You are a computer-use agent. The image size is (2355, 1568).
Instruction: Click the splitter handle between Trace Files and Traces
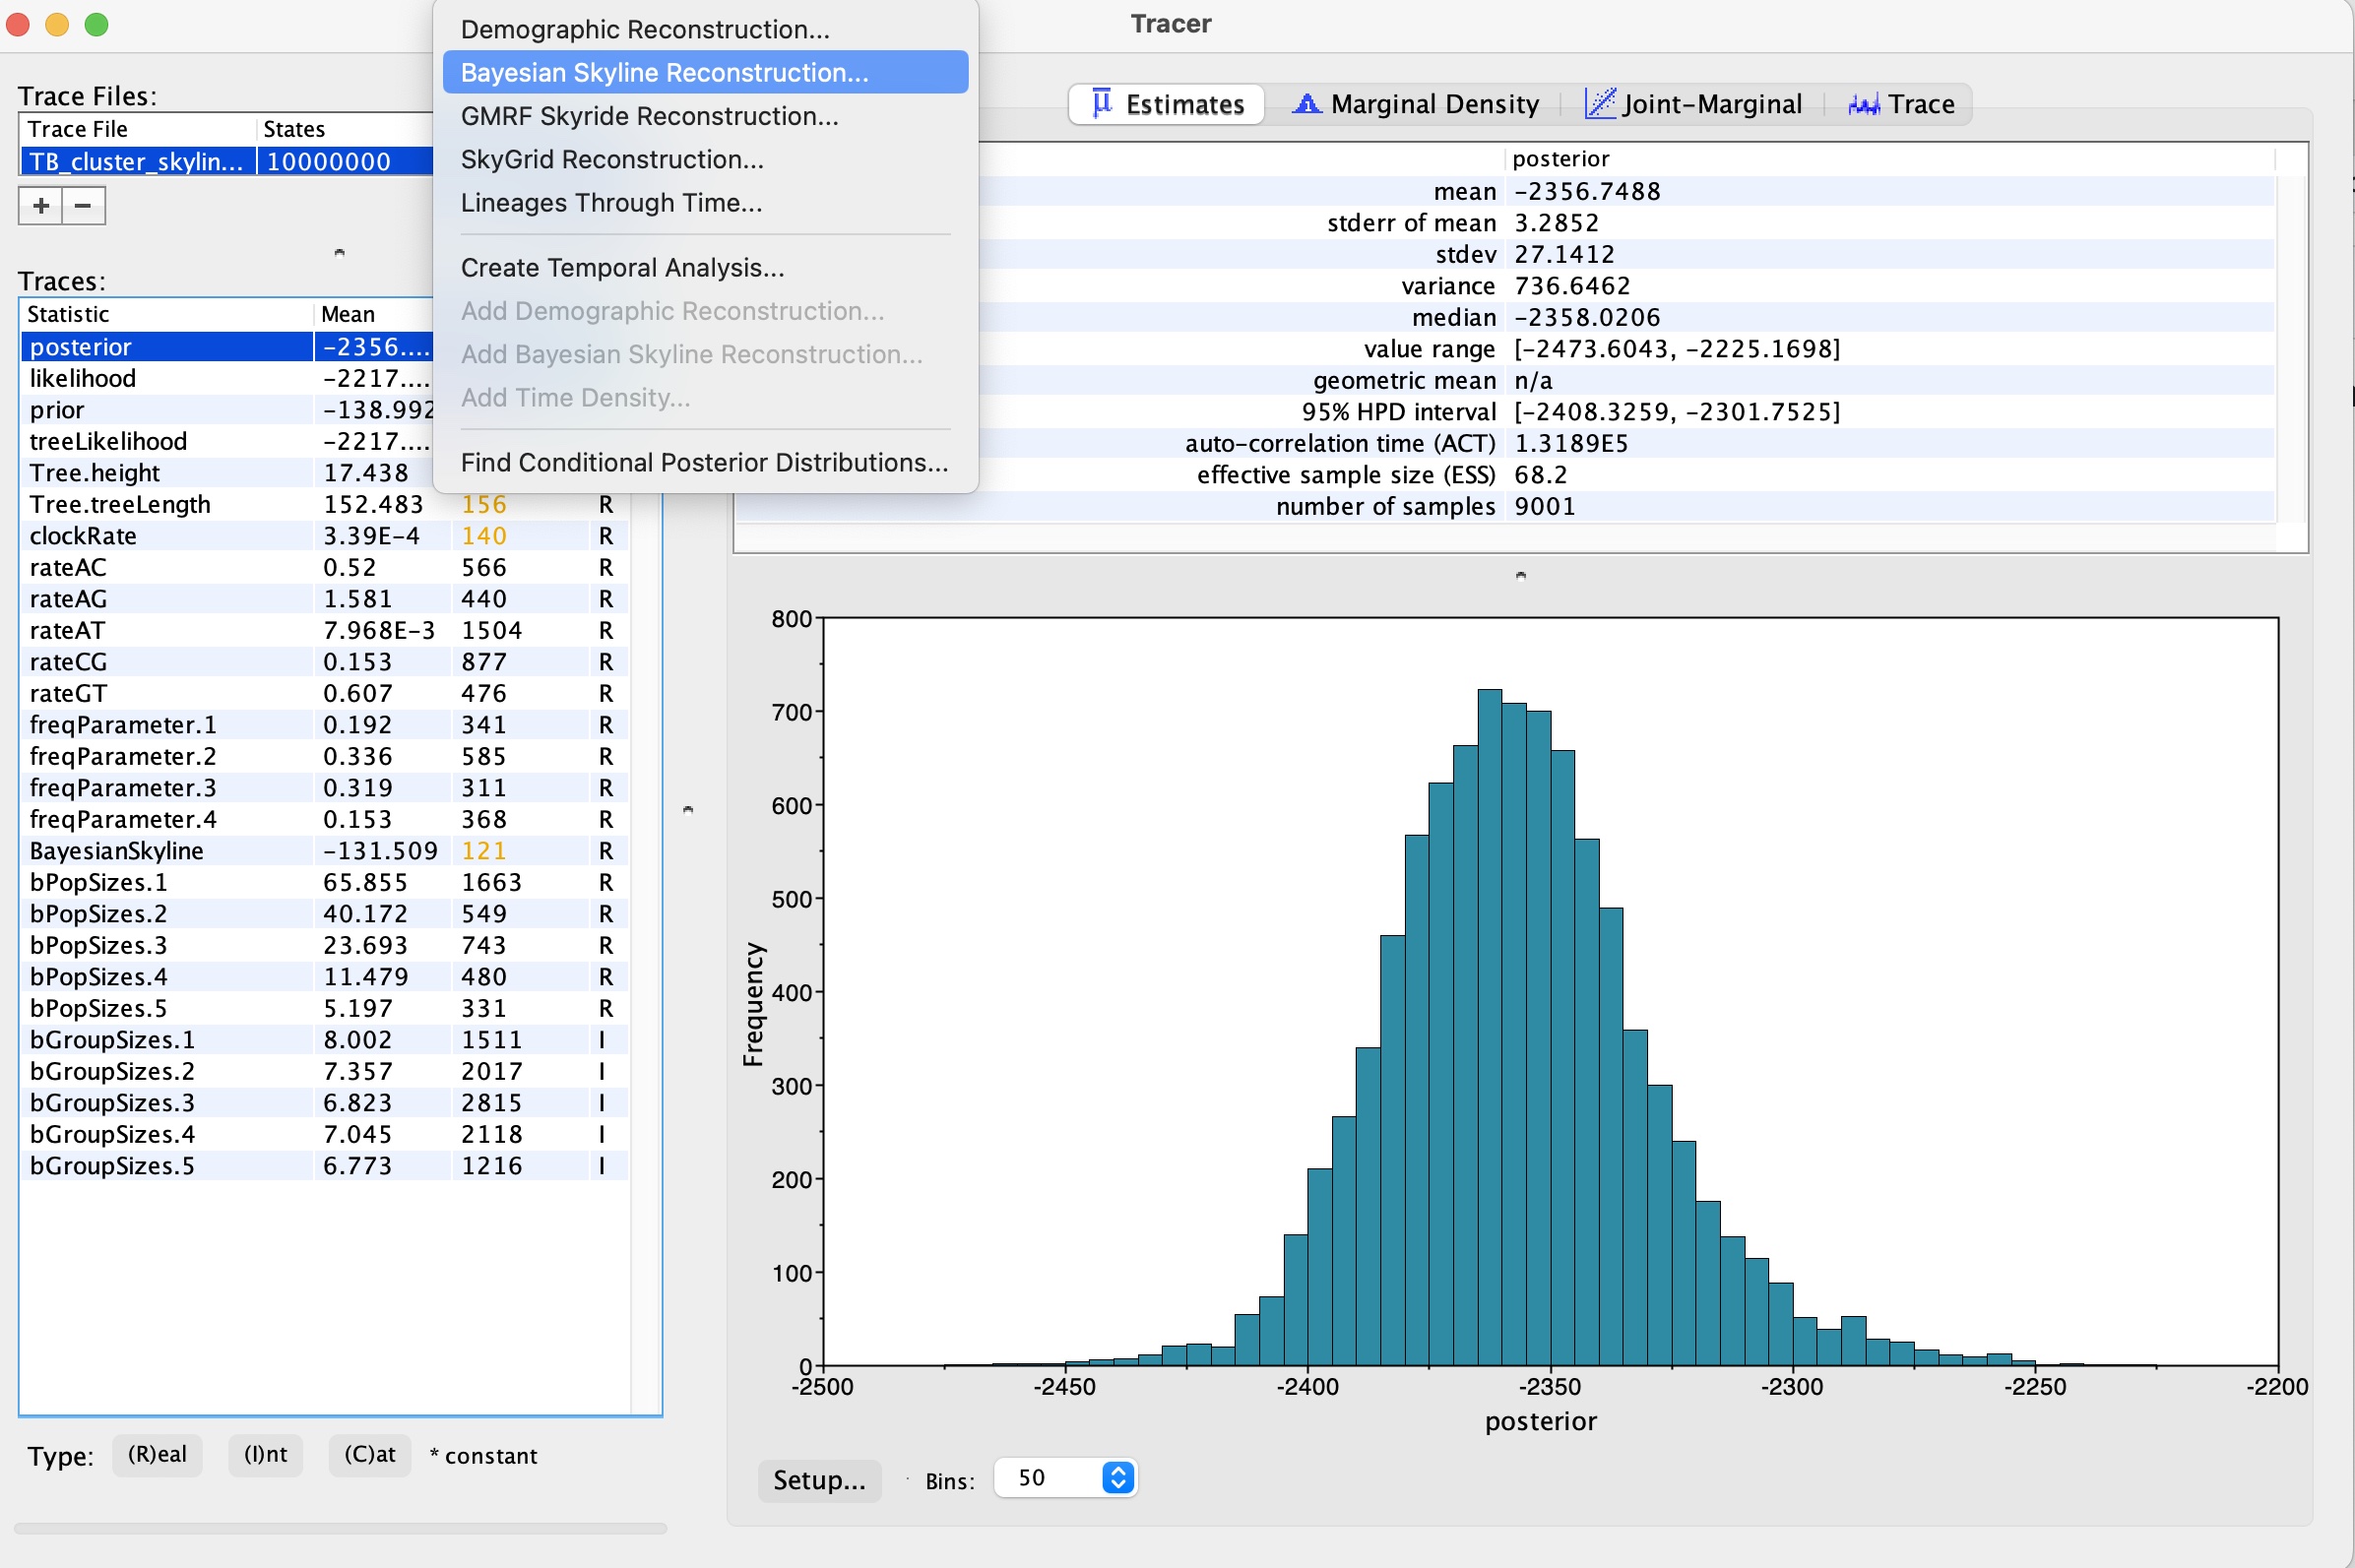click(x=340, y=252)
